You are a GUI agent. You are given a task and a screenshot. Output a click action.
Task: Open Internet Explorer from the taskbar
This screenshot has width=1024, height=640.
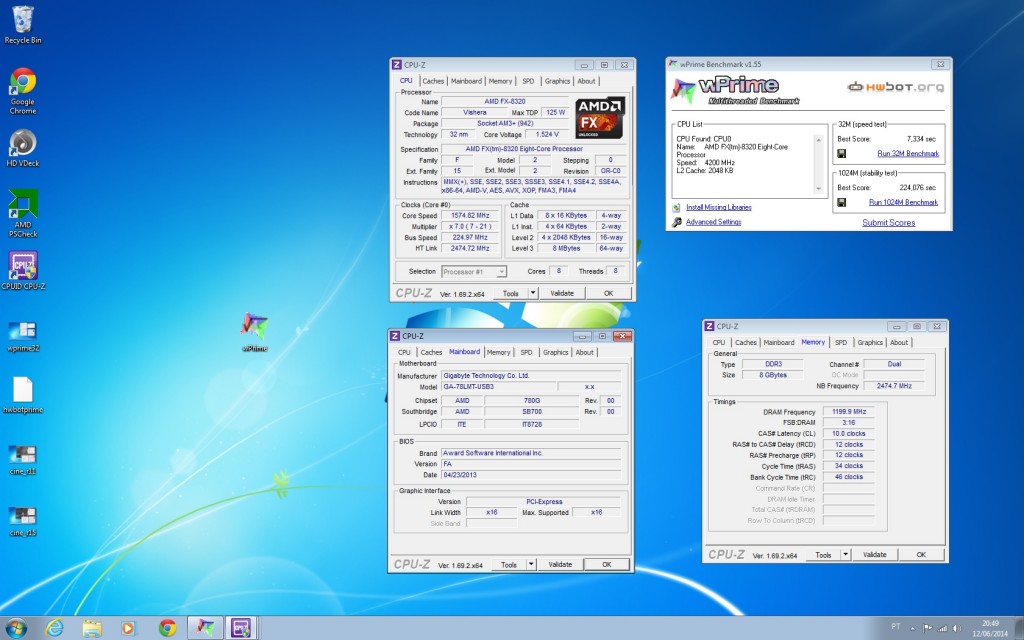pos(55,627)
